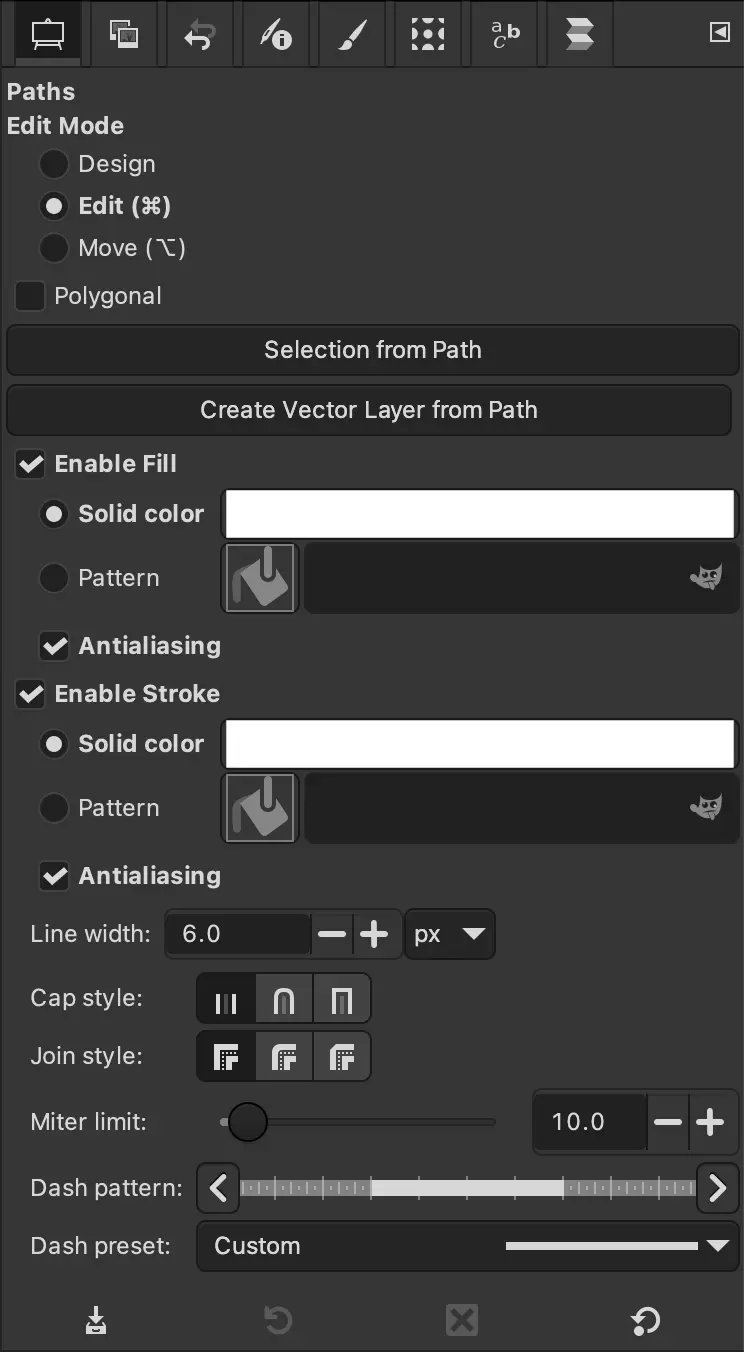
Task: Choose the round join style icon
Action: (284, 1056)
